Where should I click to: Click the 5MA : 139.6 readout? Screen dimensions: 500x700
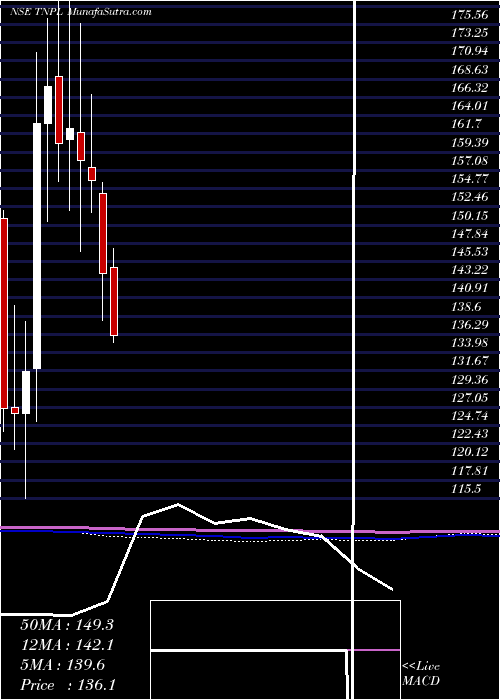62,665
